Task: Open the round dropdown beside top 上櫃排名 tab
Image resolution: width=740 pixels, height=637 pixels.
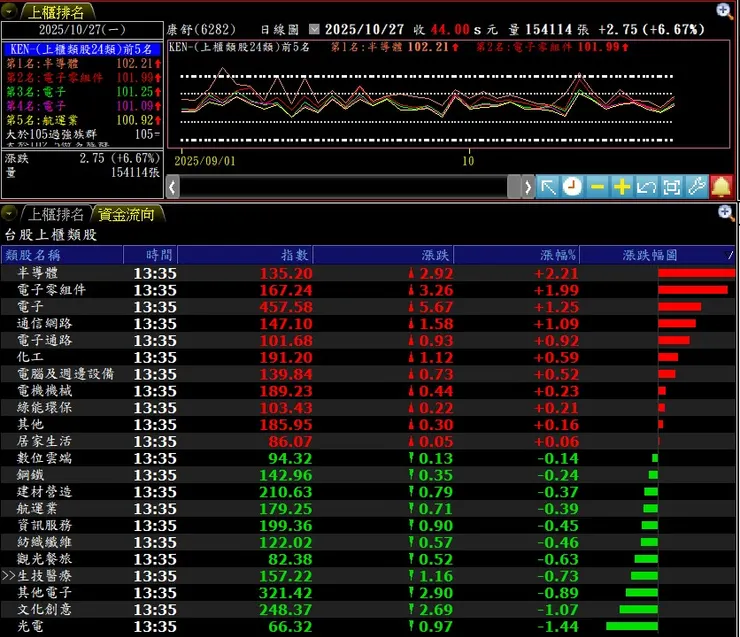Action: 9,10
